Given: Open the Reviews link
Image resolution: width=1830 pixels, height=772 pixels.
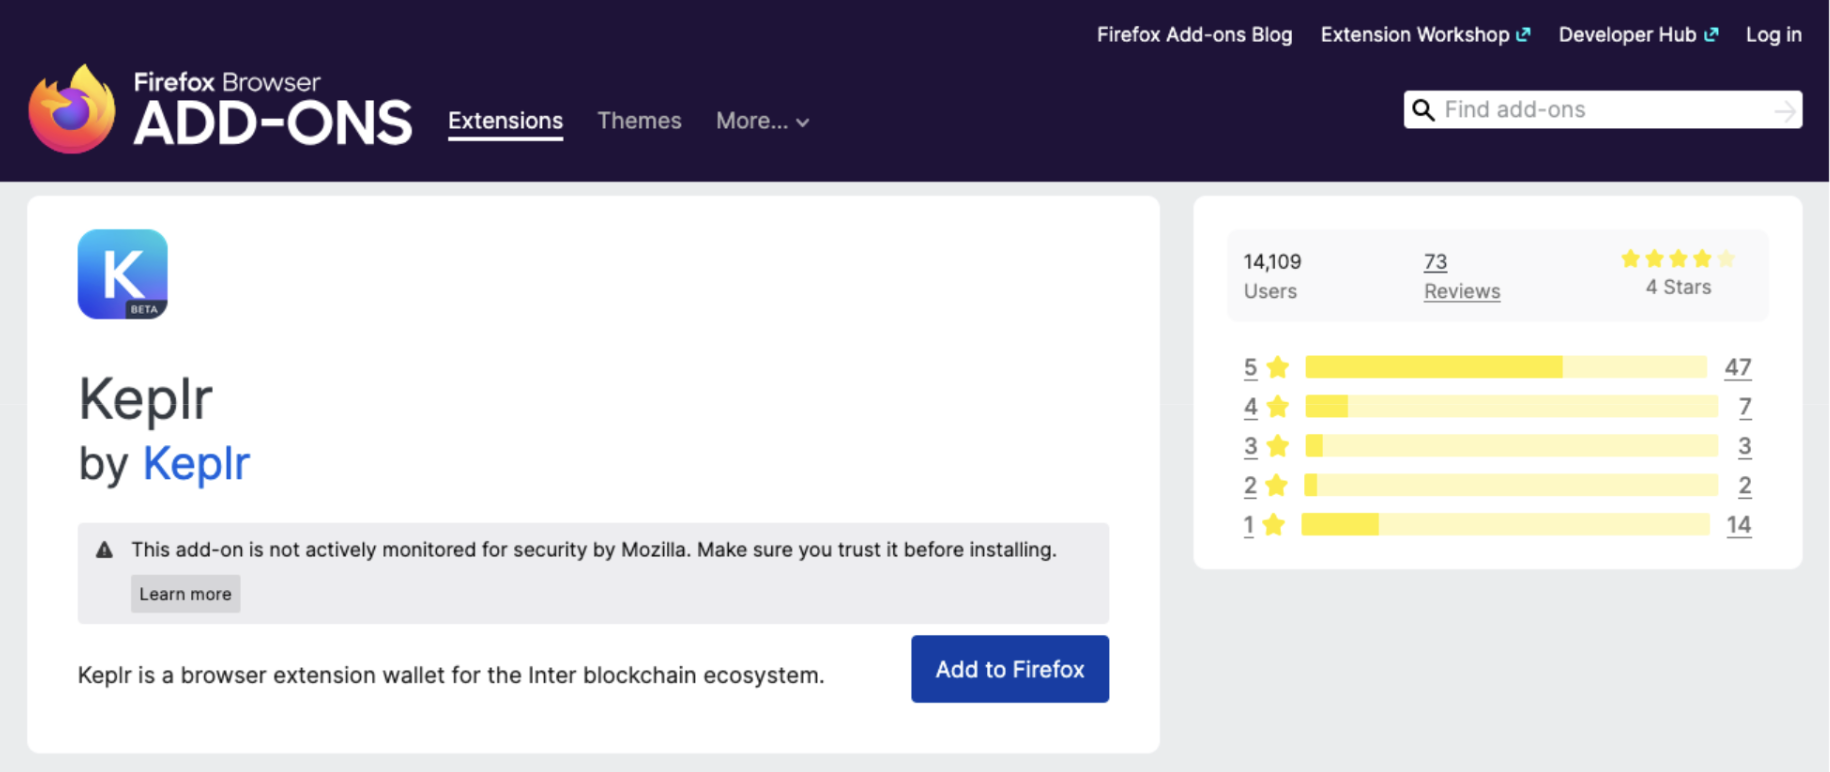Looking at the screenshot, I should coord(1462,291).
